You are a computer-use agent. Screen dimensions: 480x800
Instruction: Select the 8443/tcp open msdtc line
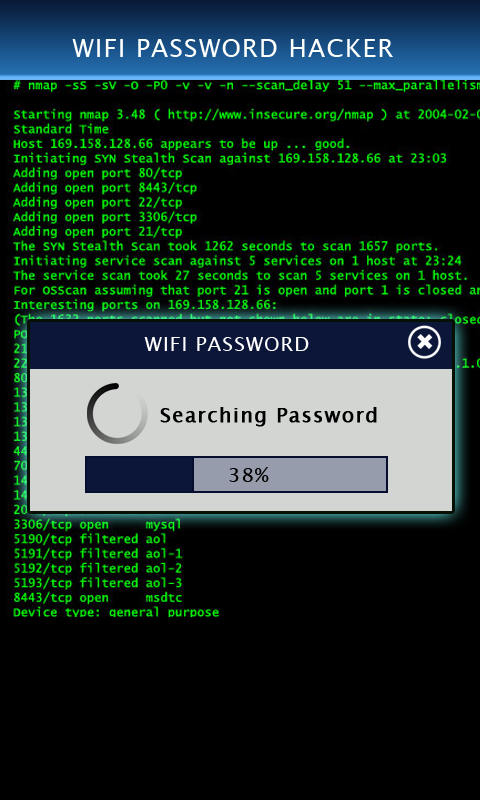97,598
